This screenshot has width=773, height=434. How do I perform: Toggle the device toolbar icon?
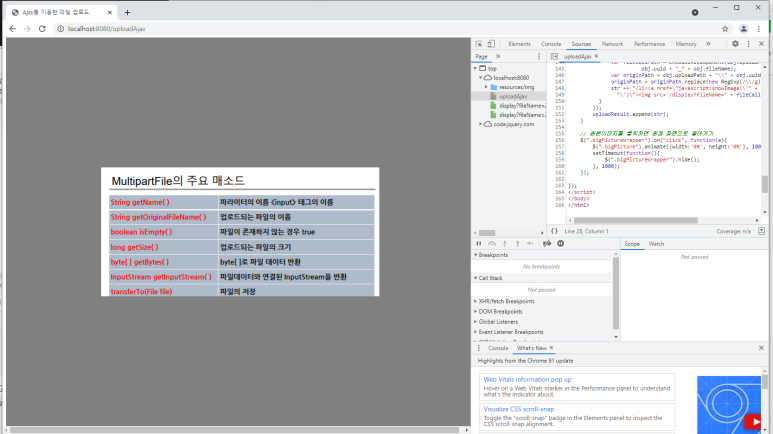(491, 44)
